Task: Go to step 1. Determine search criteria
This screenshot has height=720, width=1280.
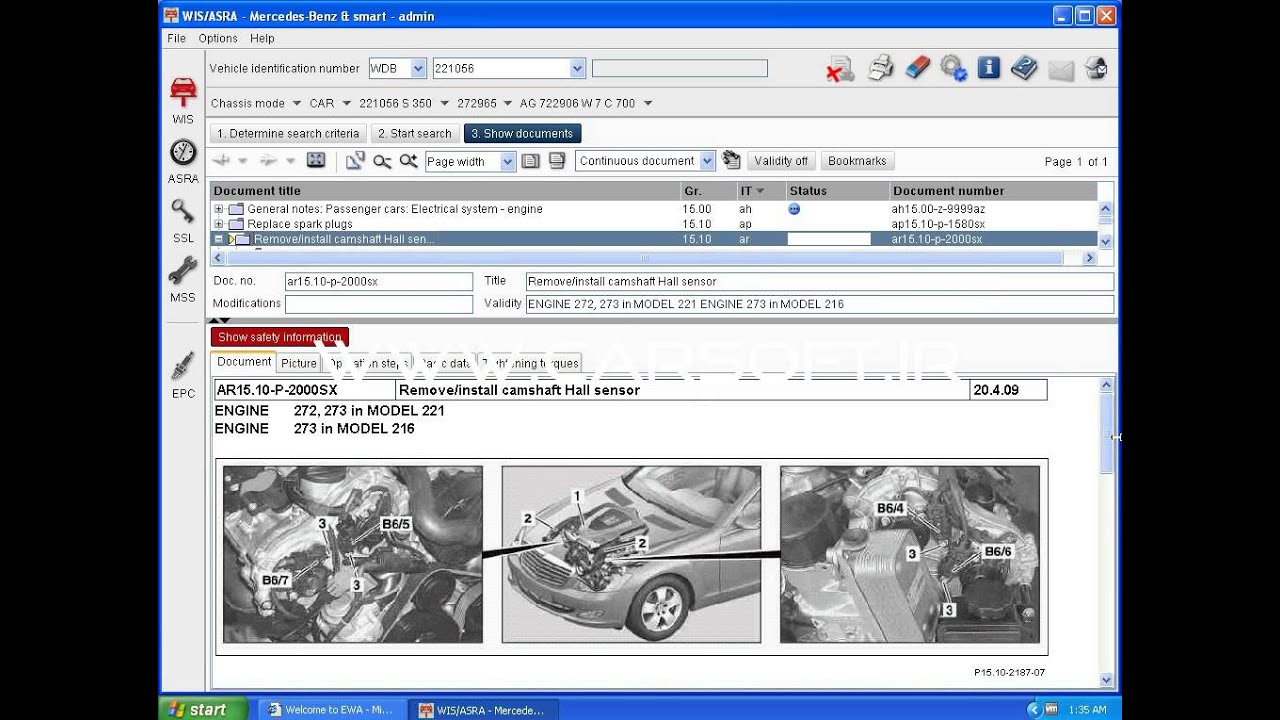Action: point(288,133)
